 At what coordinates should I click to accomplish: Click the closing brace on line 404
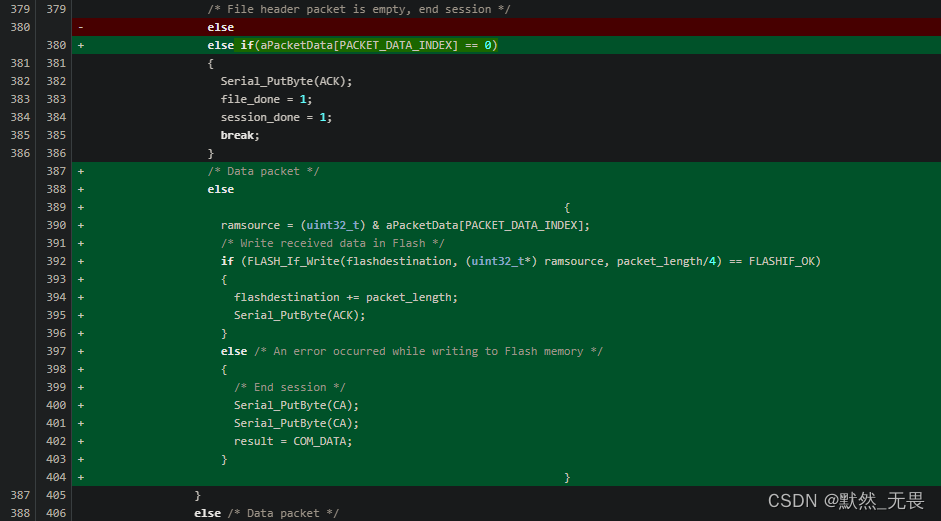[567, 477]
